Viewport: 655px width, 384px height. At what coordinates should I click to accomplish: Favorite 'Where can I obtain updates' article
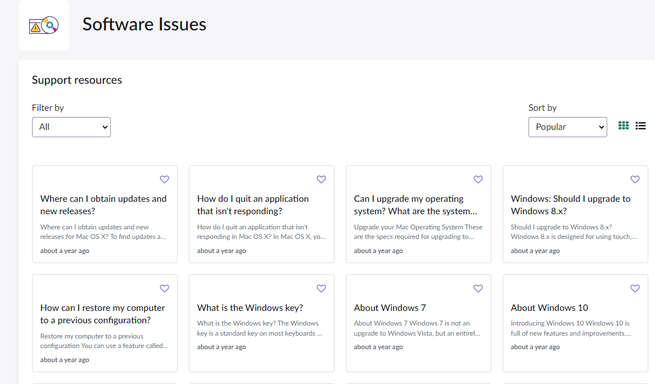pyautogui.click(x=165, y=179)
